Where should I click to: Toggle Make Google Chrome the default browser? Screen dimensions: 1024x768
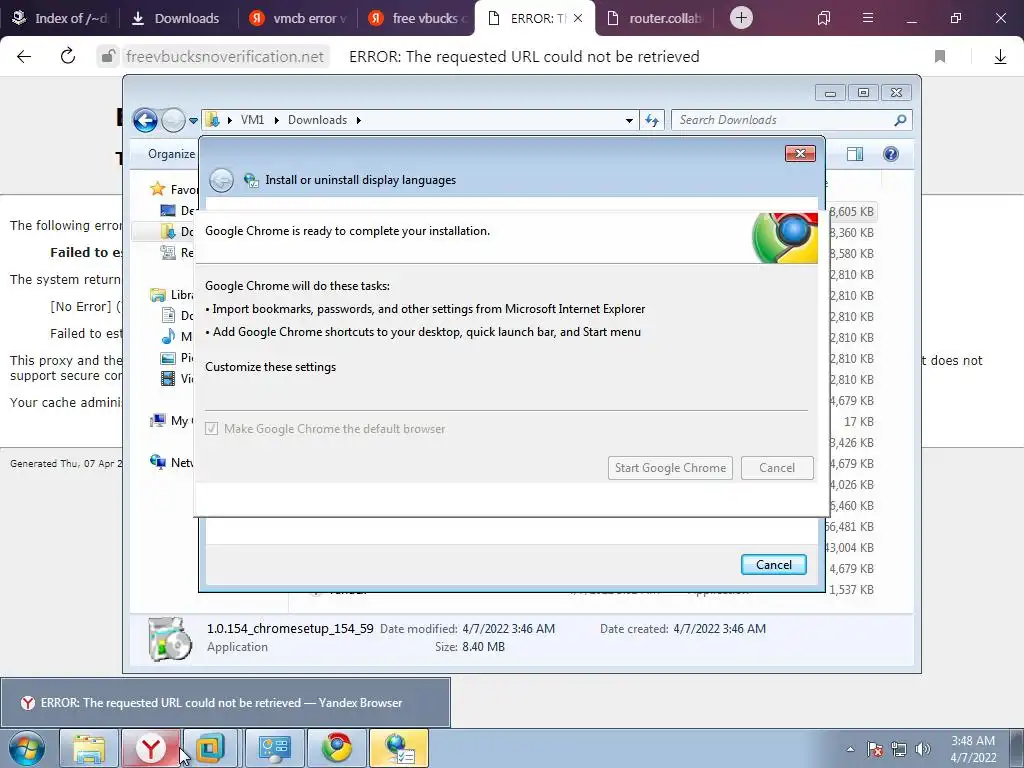tap(212, 429)
